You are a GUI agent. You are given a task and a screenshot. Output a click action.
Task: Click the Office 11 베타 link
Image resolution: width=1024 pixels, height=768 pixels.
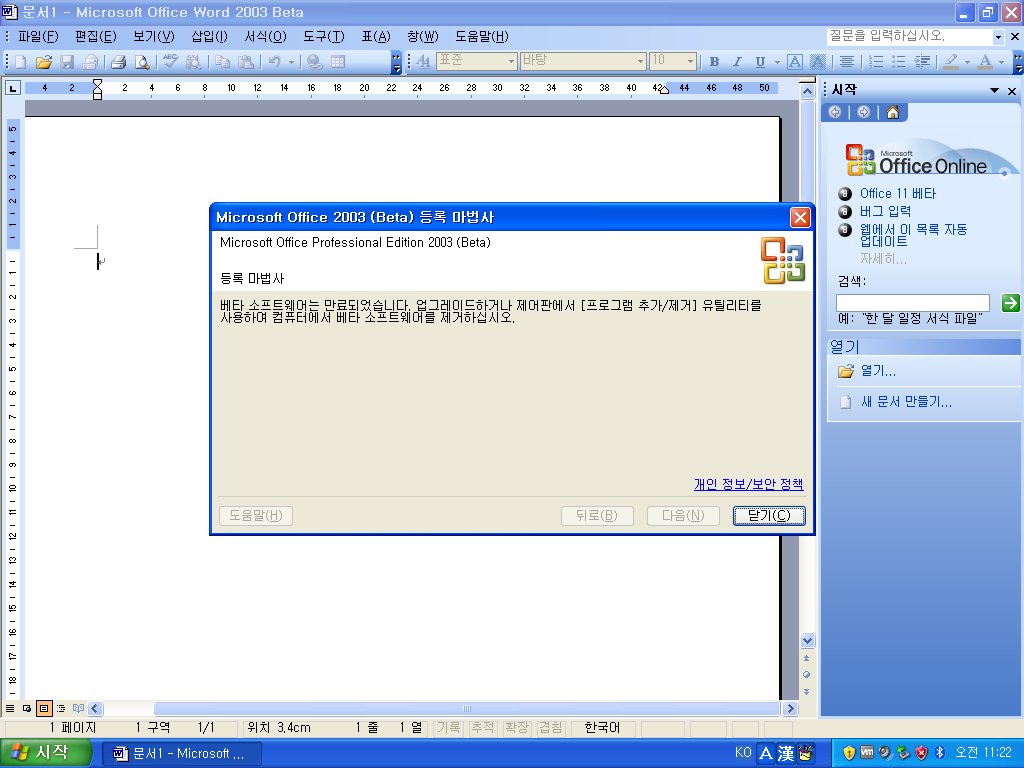click(x=897, y=193)
